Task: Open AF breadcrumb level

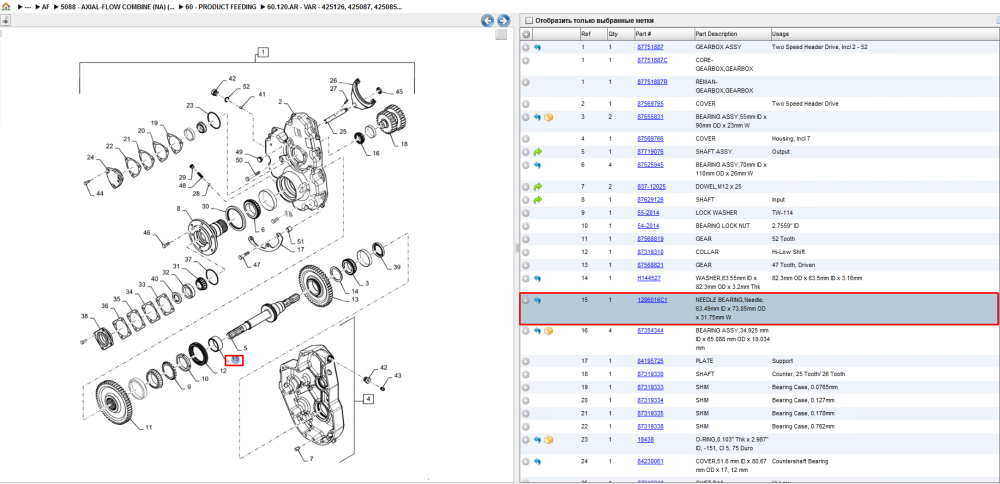Action: [45, 6]
